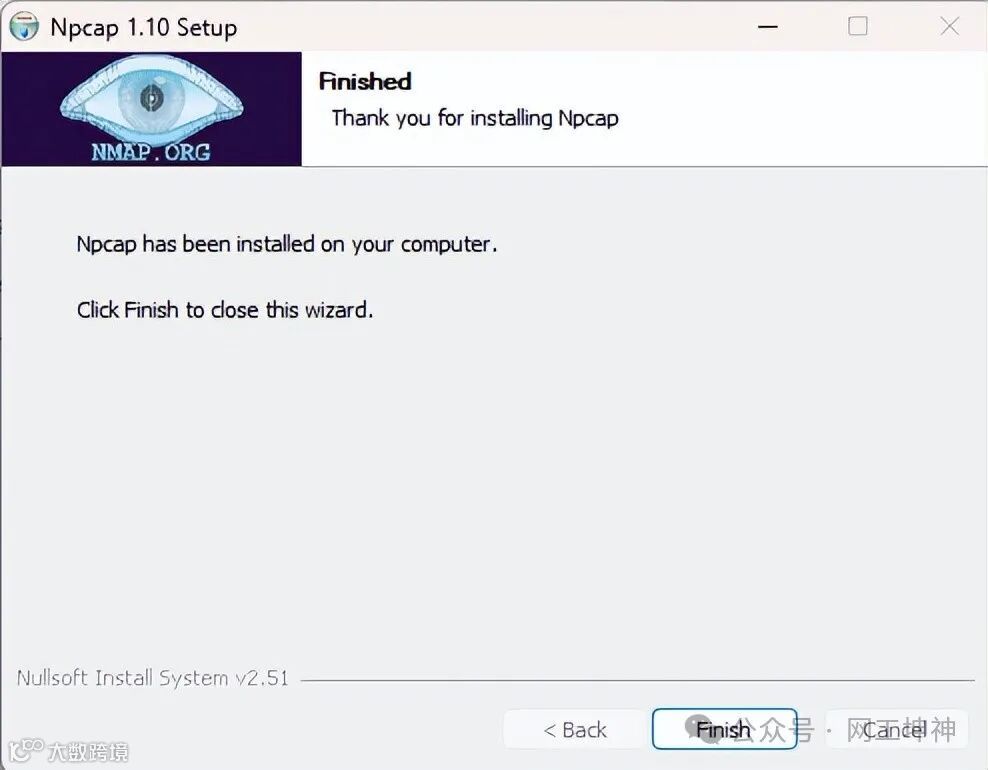This screenshot has width=988, height=770.
Task: Click the pupil of the Nmap eye graphic
Action: 151,98
